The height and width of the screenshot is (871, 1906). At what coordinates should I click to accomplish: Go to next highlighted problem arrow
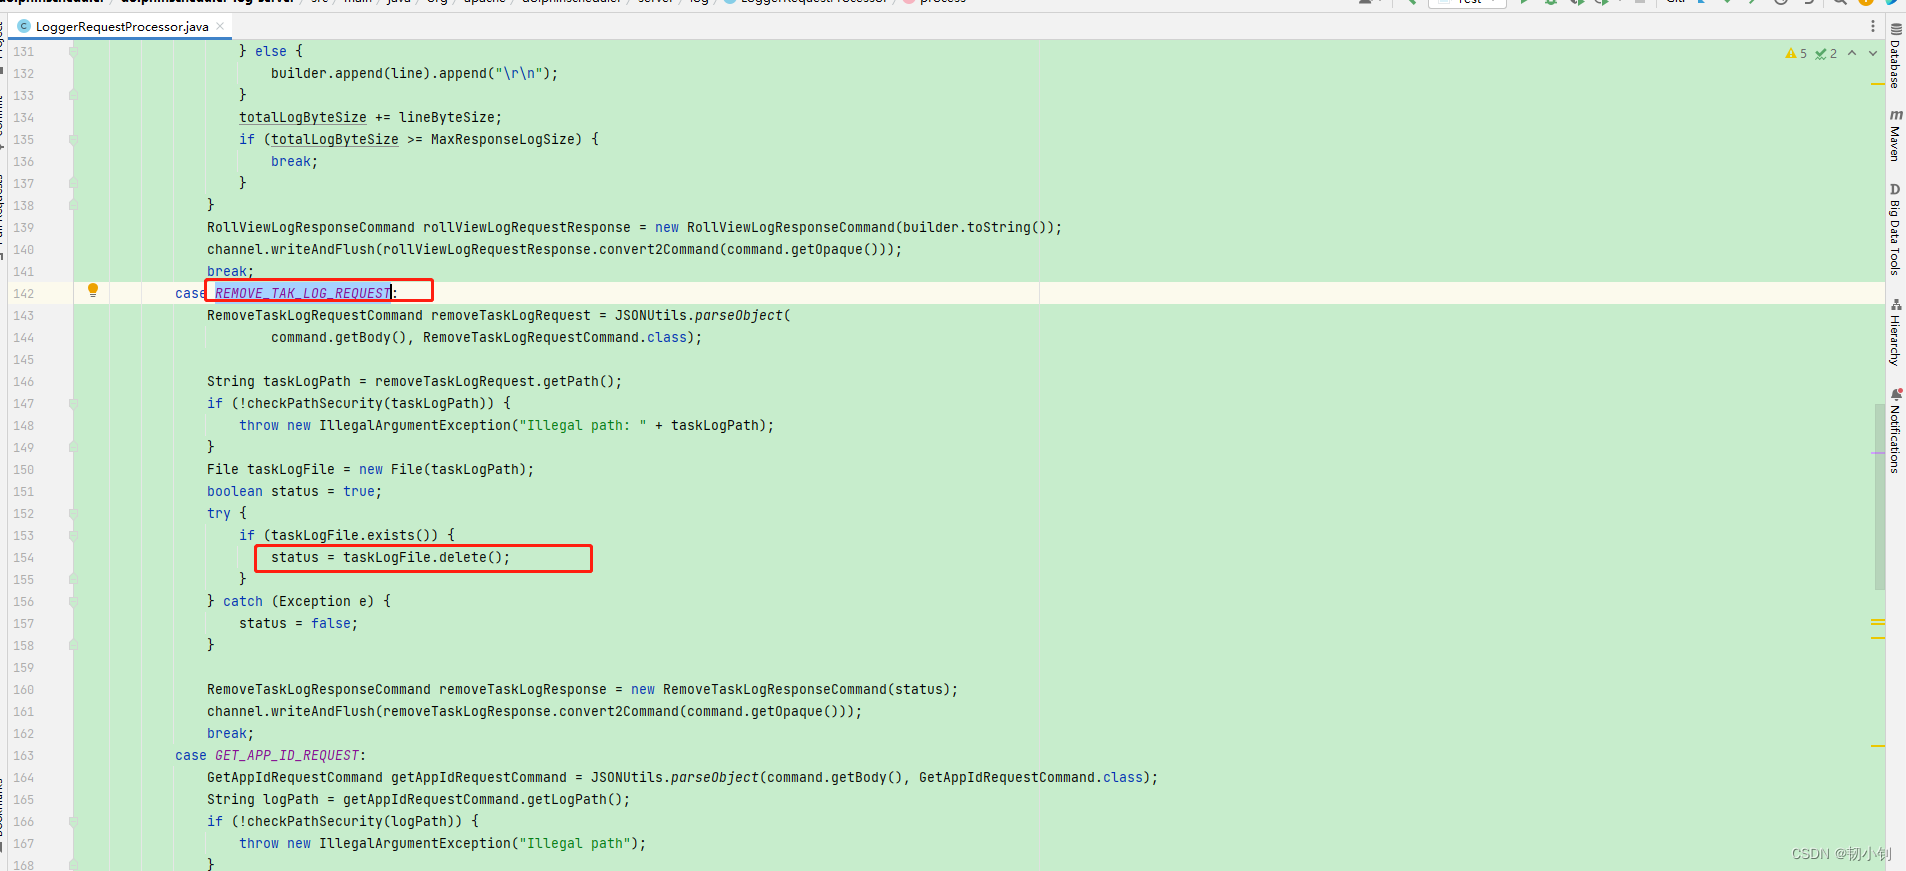coord(1872,53)
